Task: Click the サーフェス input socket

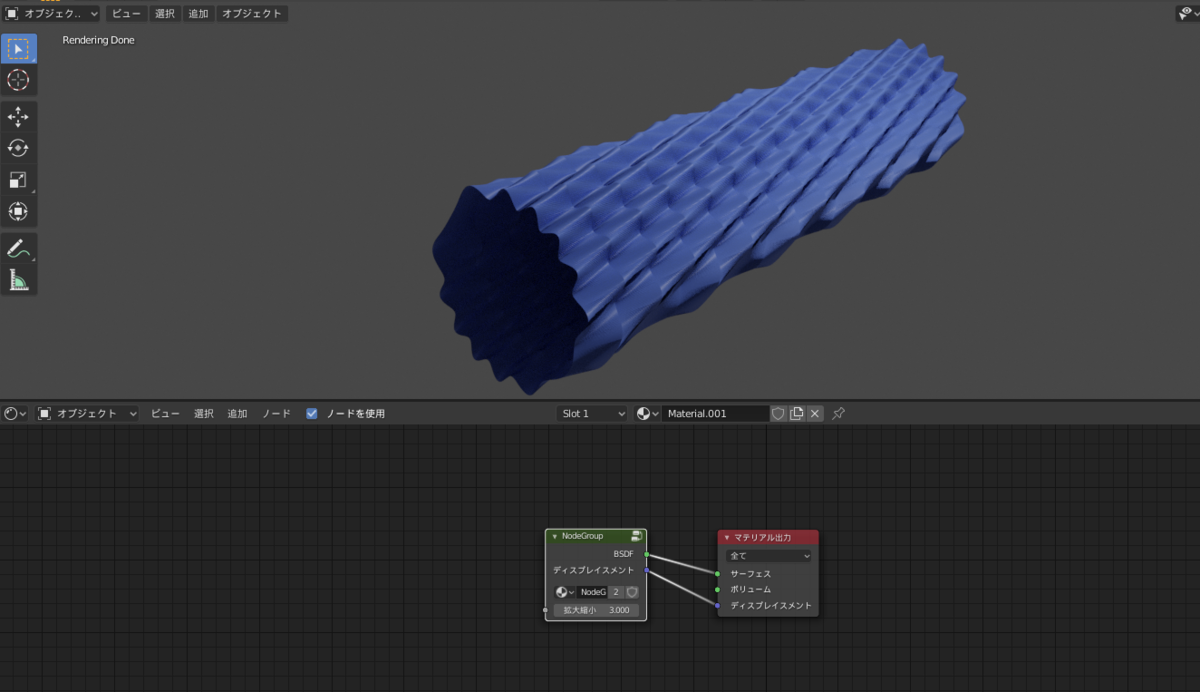Action: [718, 574]
